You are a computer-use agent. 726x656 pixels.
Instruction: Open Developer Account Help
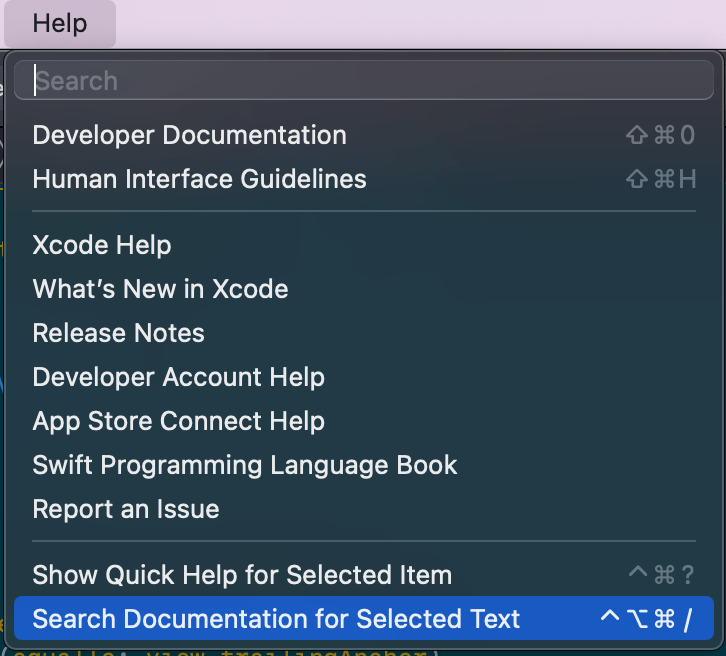coord(179,377)
